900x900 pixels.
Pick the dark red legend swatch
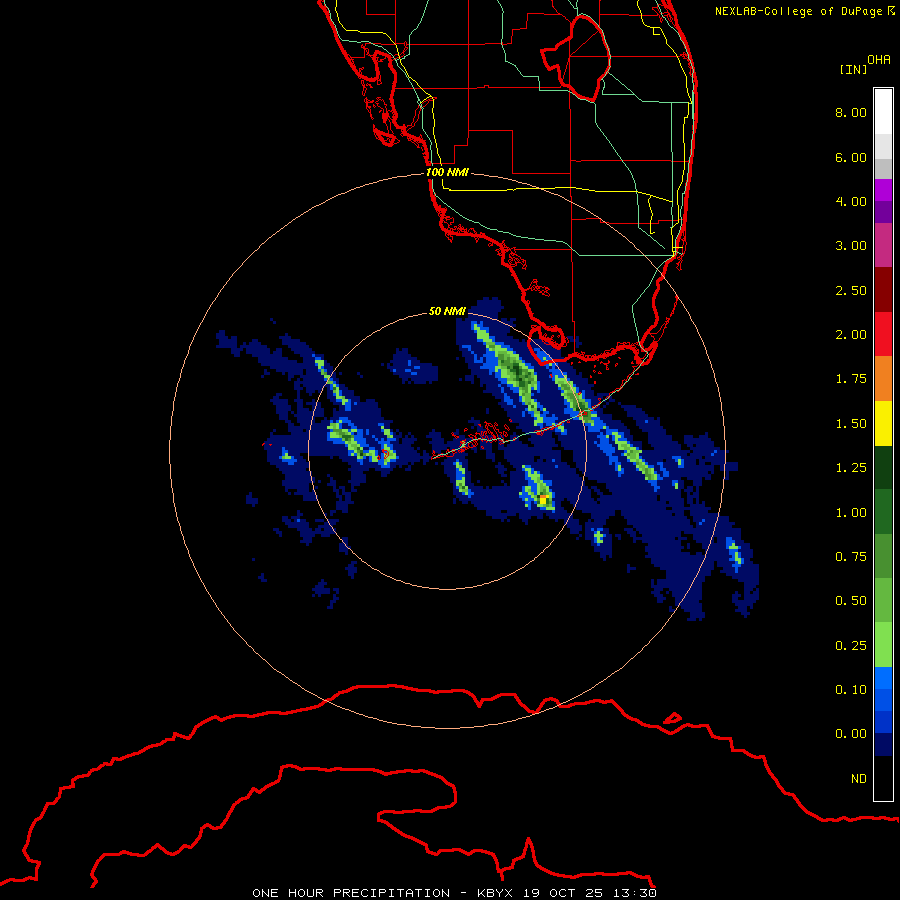pos(883,290)
